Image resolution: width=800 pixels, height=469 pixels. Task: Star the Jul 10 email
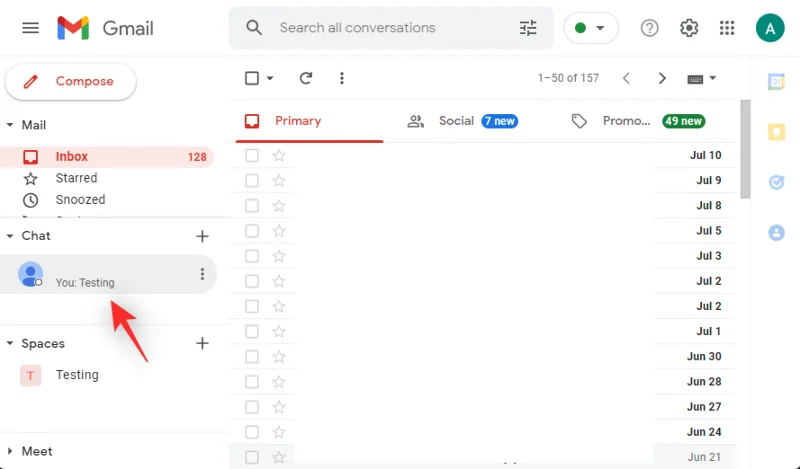pos(279,155)
